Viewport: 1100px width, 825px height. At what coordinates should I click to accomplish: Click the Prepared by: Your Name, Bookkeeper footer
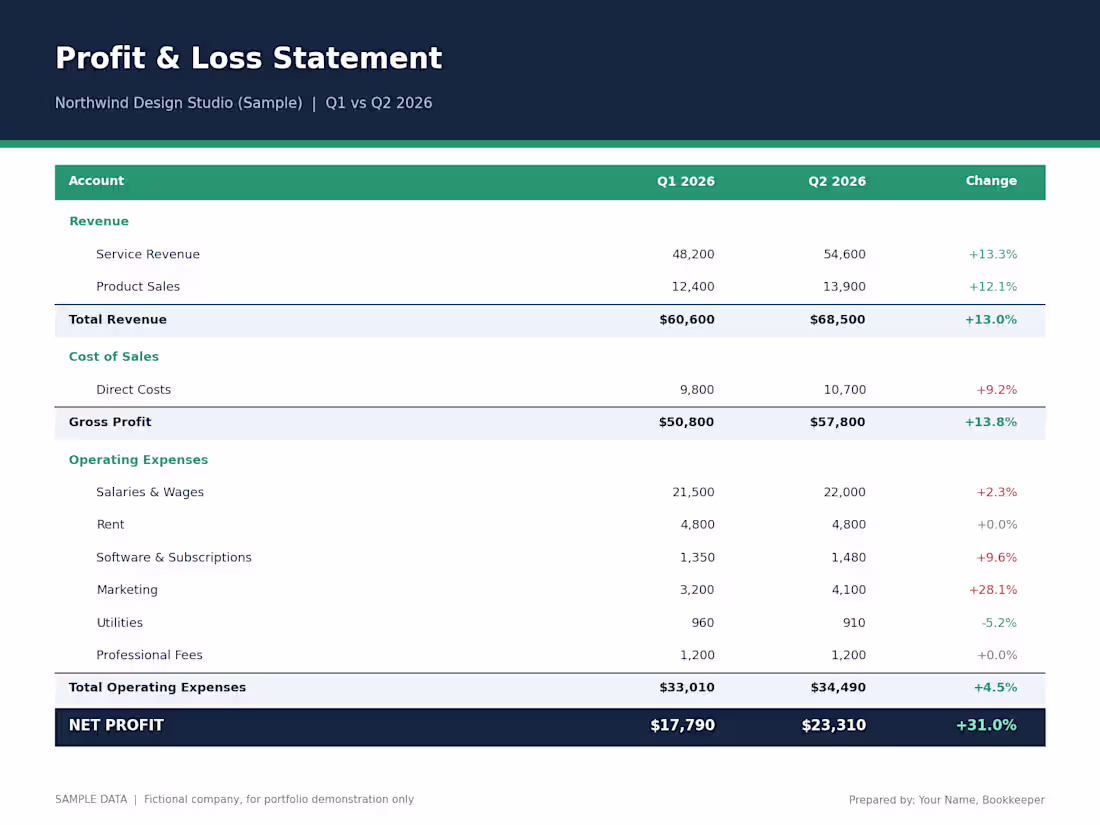(x=946, y=800)
